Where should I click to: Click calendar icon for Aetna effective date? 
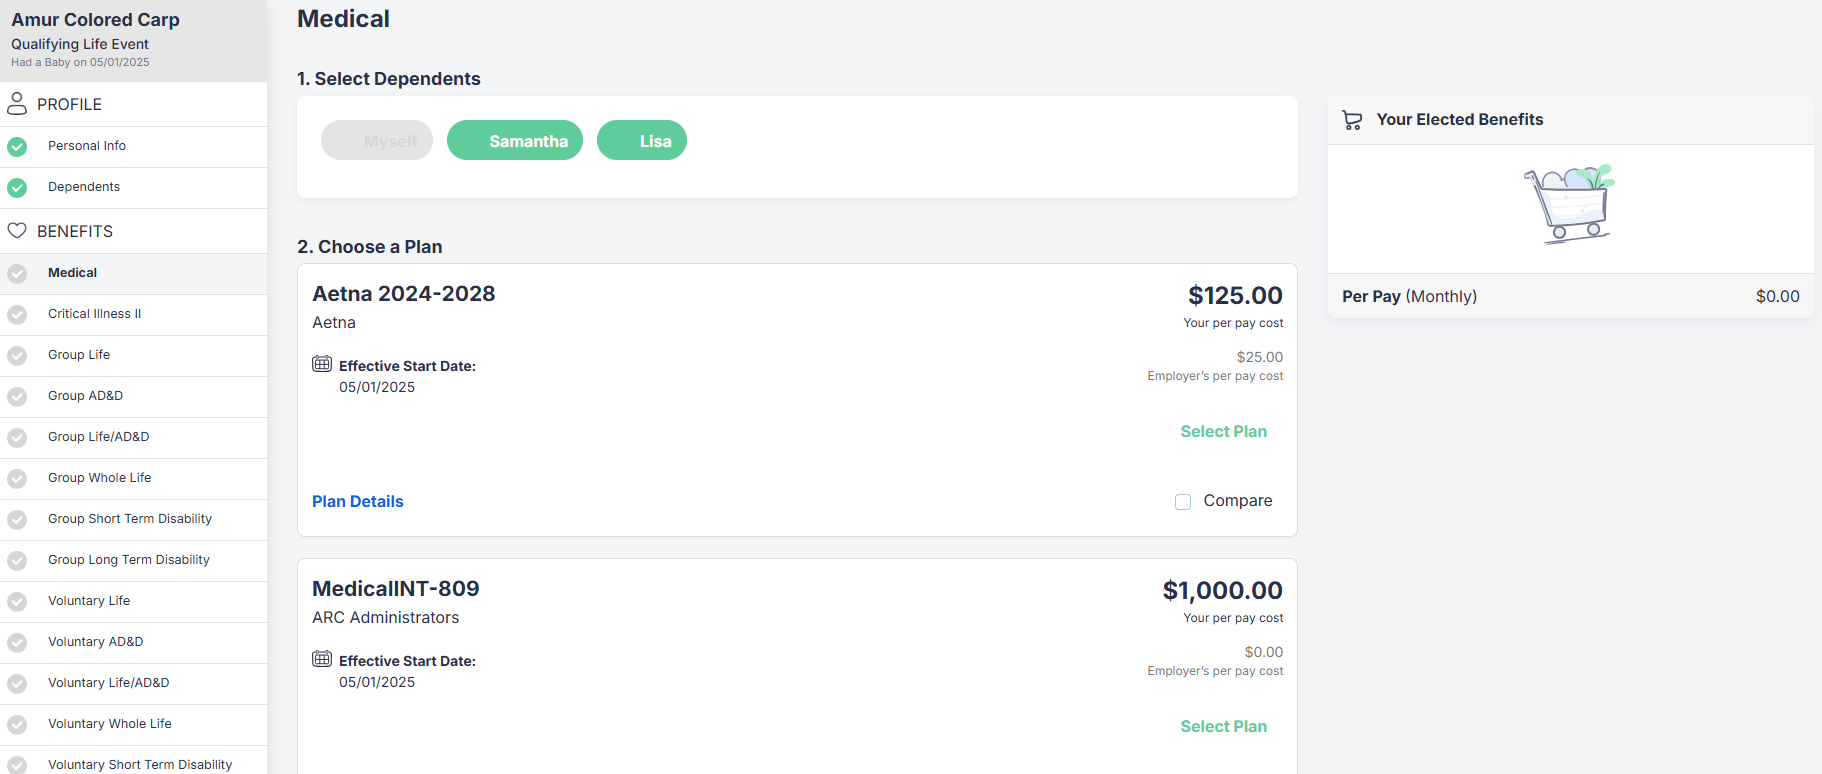coord(322,364)
